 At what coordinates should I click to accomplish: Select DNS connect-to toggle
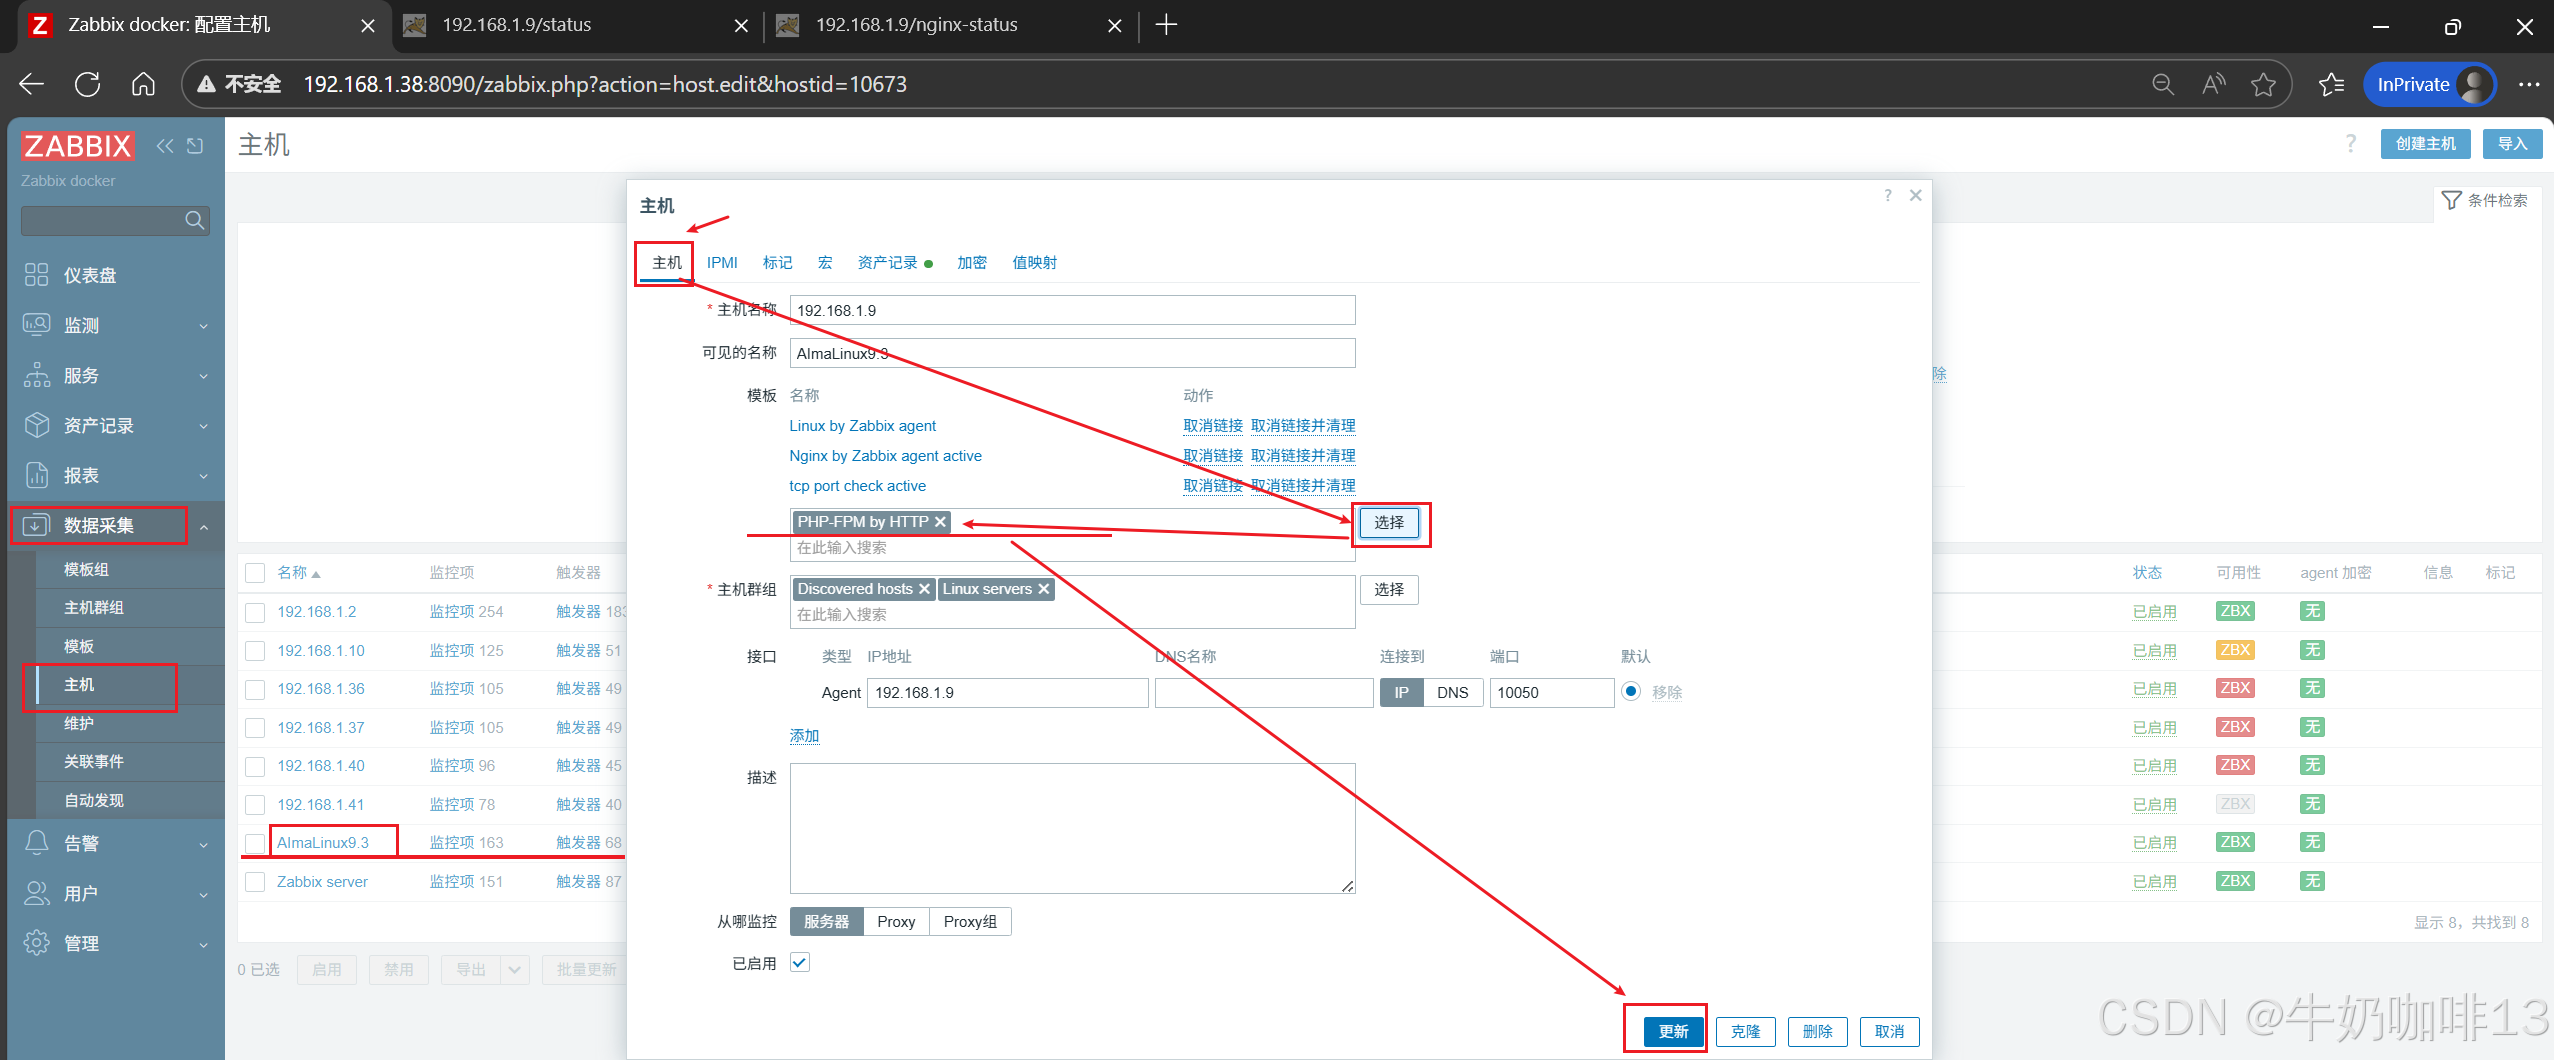[1452, 692]
